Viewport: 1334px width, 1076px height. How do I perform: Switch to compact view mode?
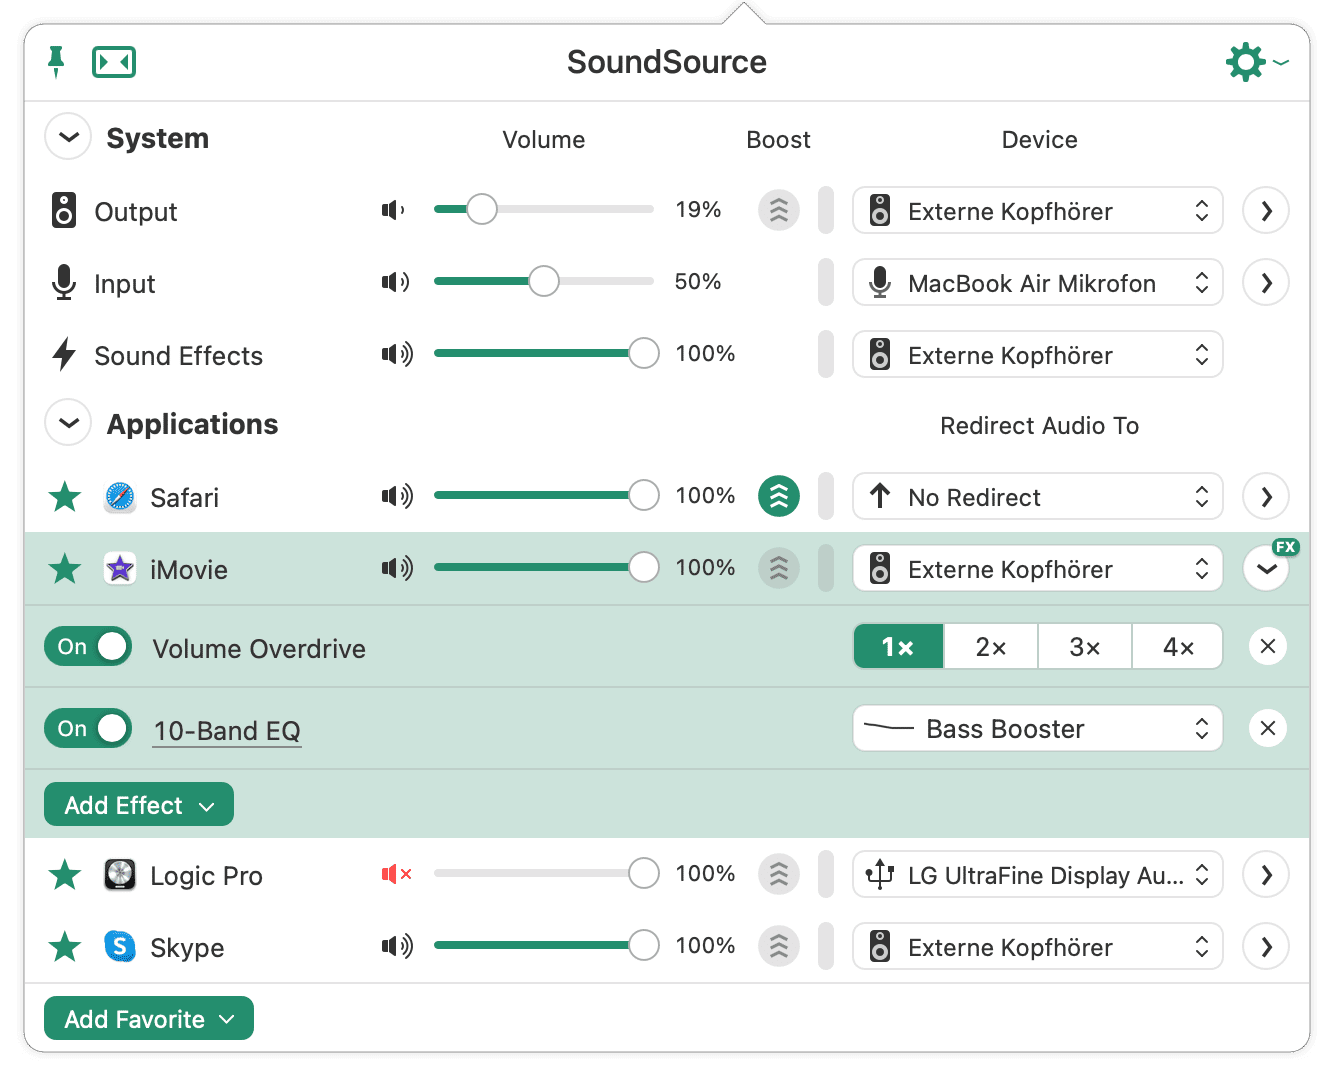point(114,62)
